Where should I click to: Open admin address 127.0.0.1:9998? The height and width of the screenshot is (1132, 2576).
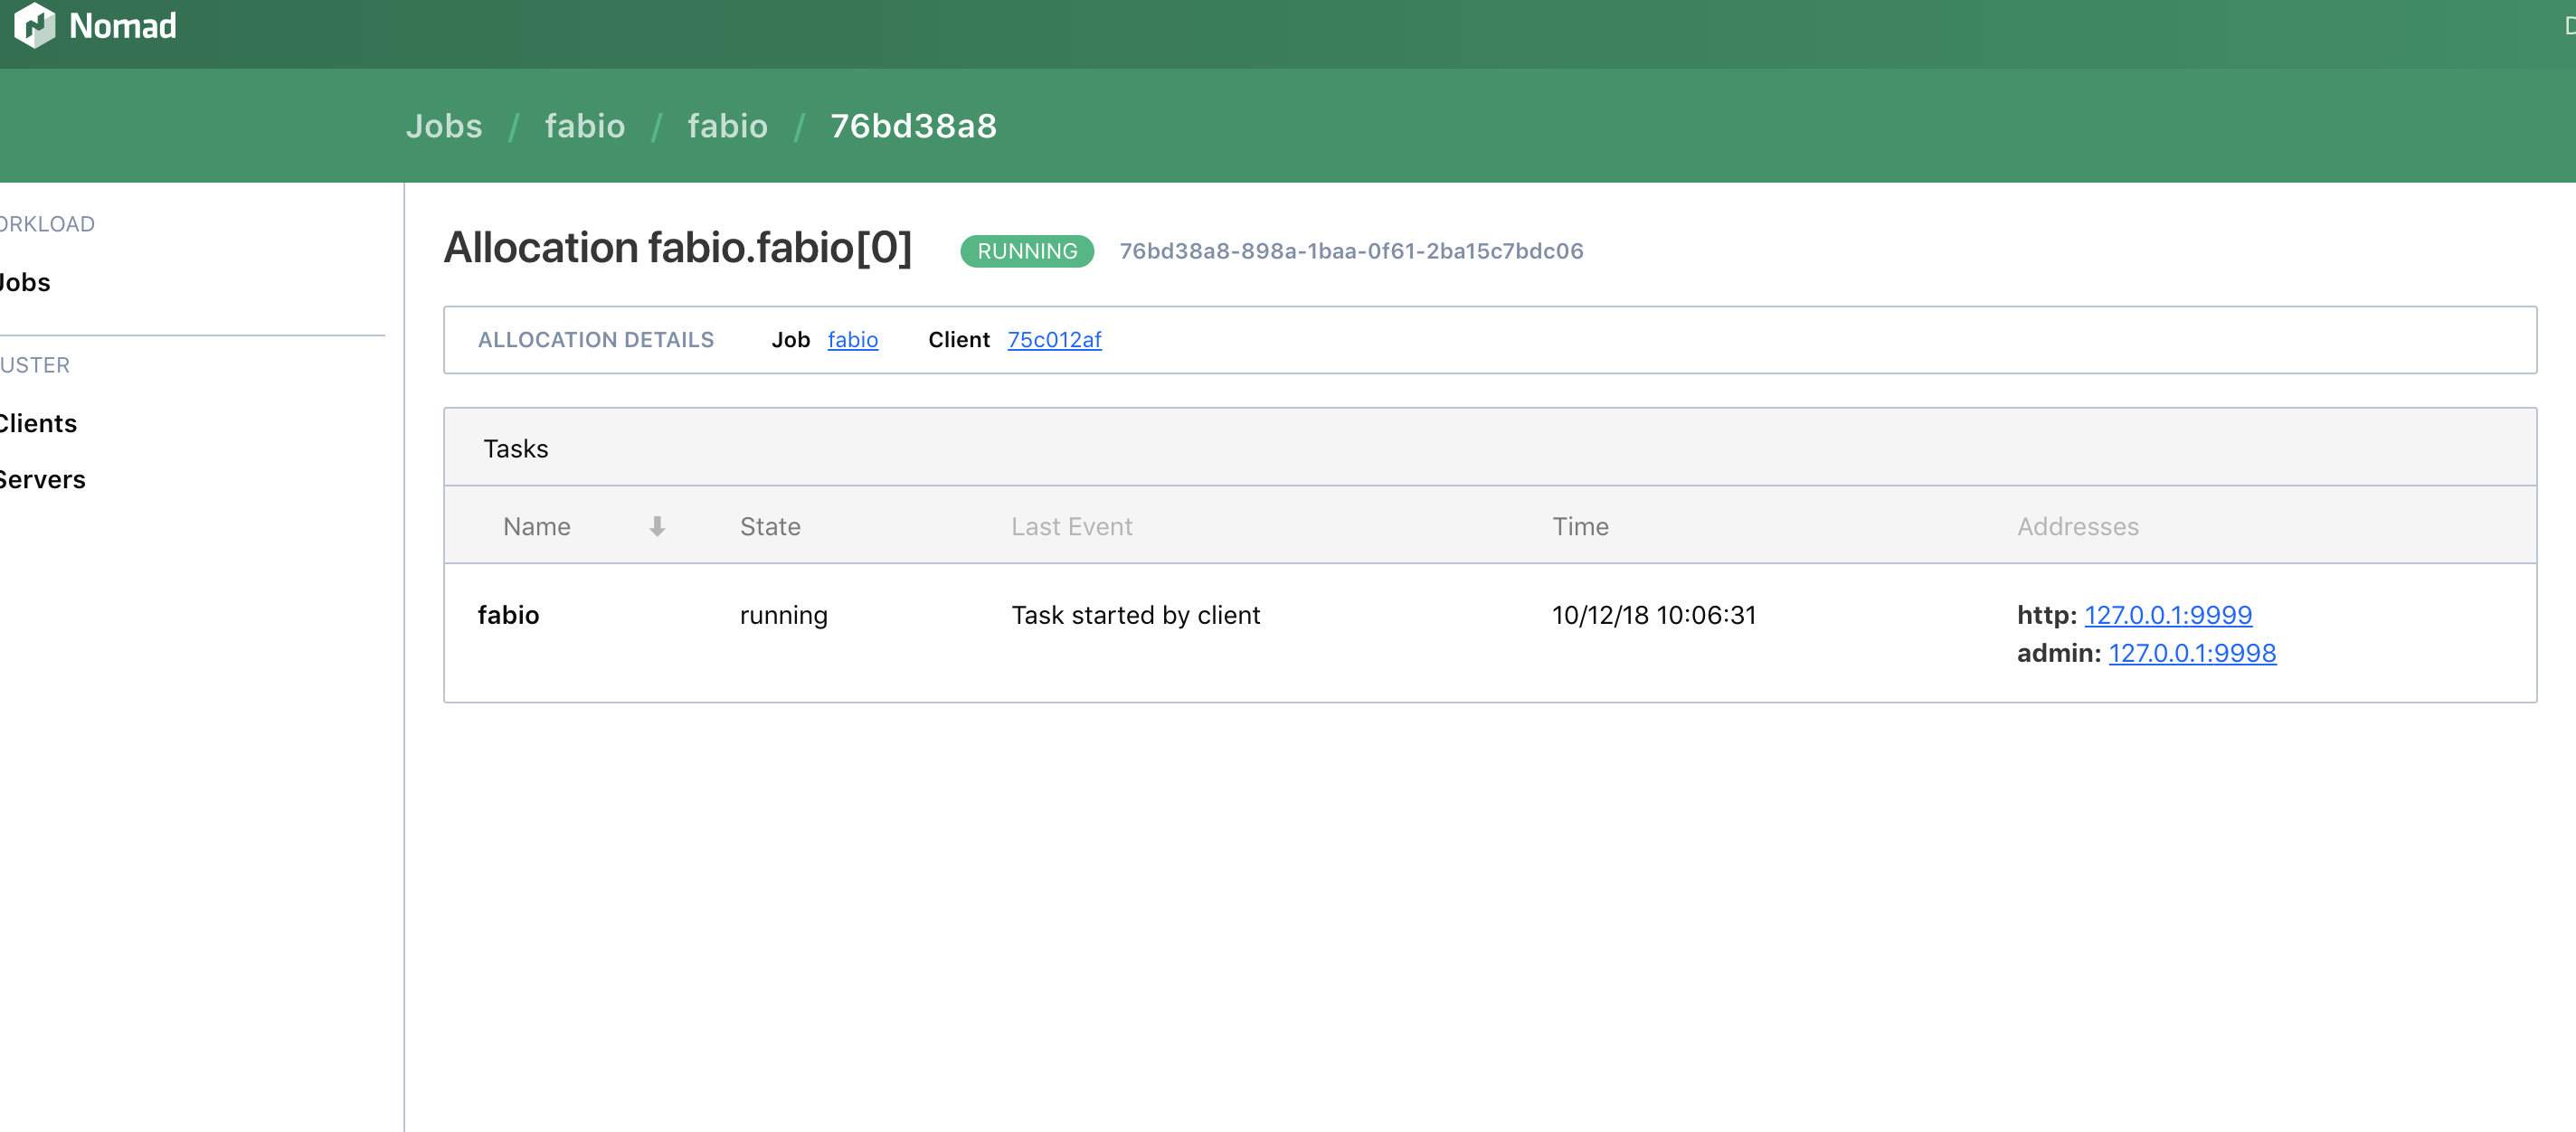point(2192,653)
